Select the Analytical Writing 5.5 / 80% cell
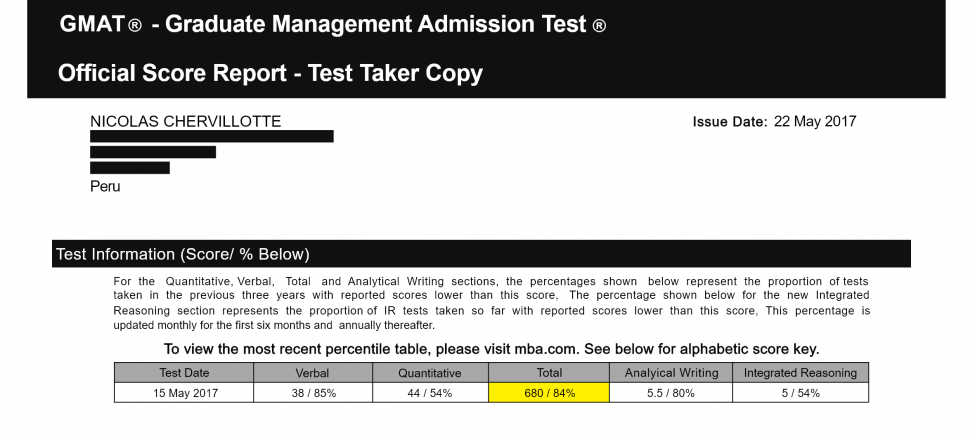The height and width of the screenshot is (440, 975). (x=671, y=393)
